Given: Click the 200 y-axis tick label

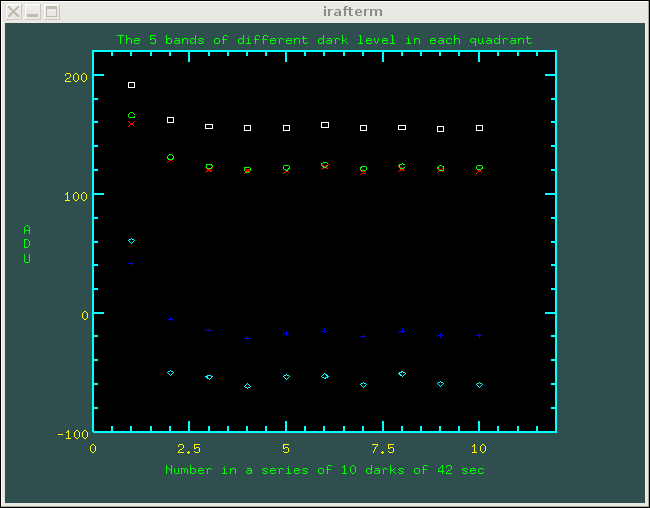Looking at the screenshot, I should click(x=76, y=77).
